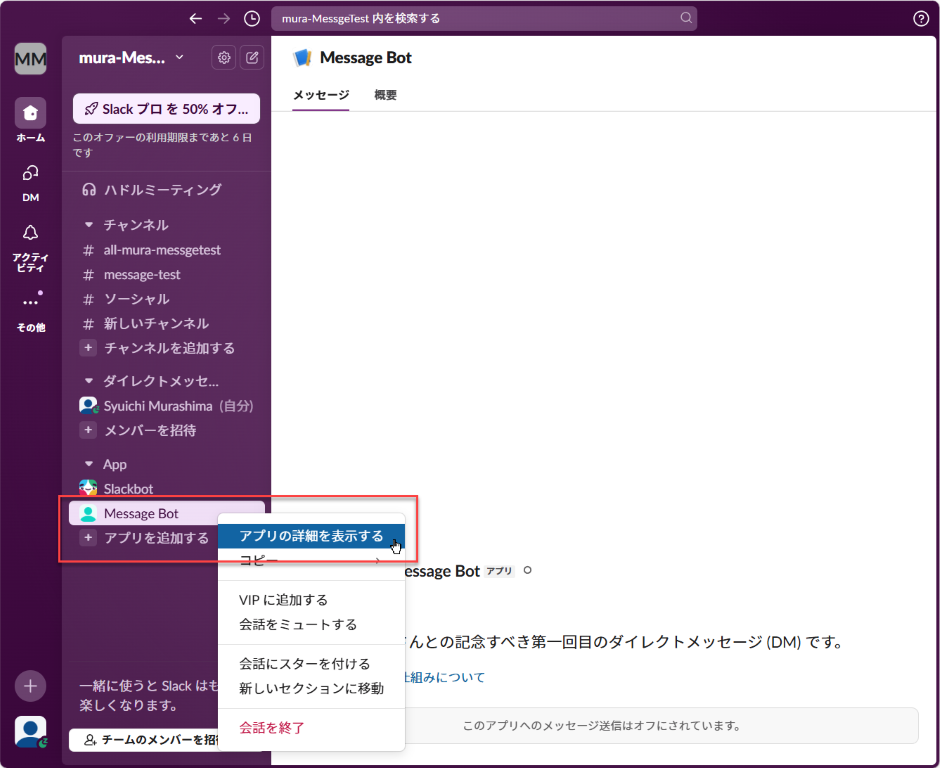The width and height of the screenshot is (940, 768).
Task: Select アプリの詳細を表示する in the context menu
Action: pos(311,536)
